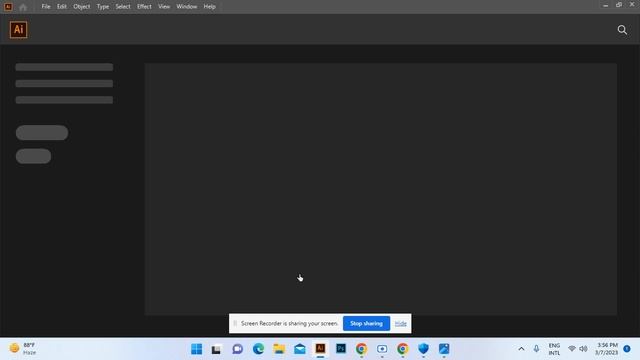Open the Window menu
The width and height of the screenshot is (640, 360).
[187, 7]
